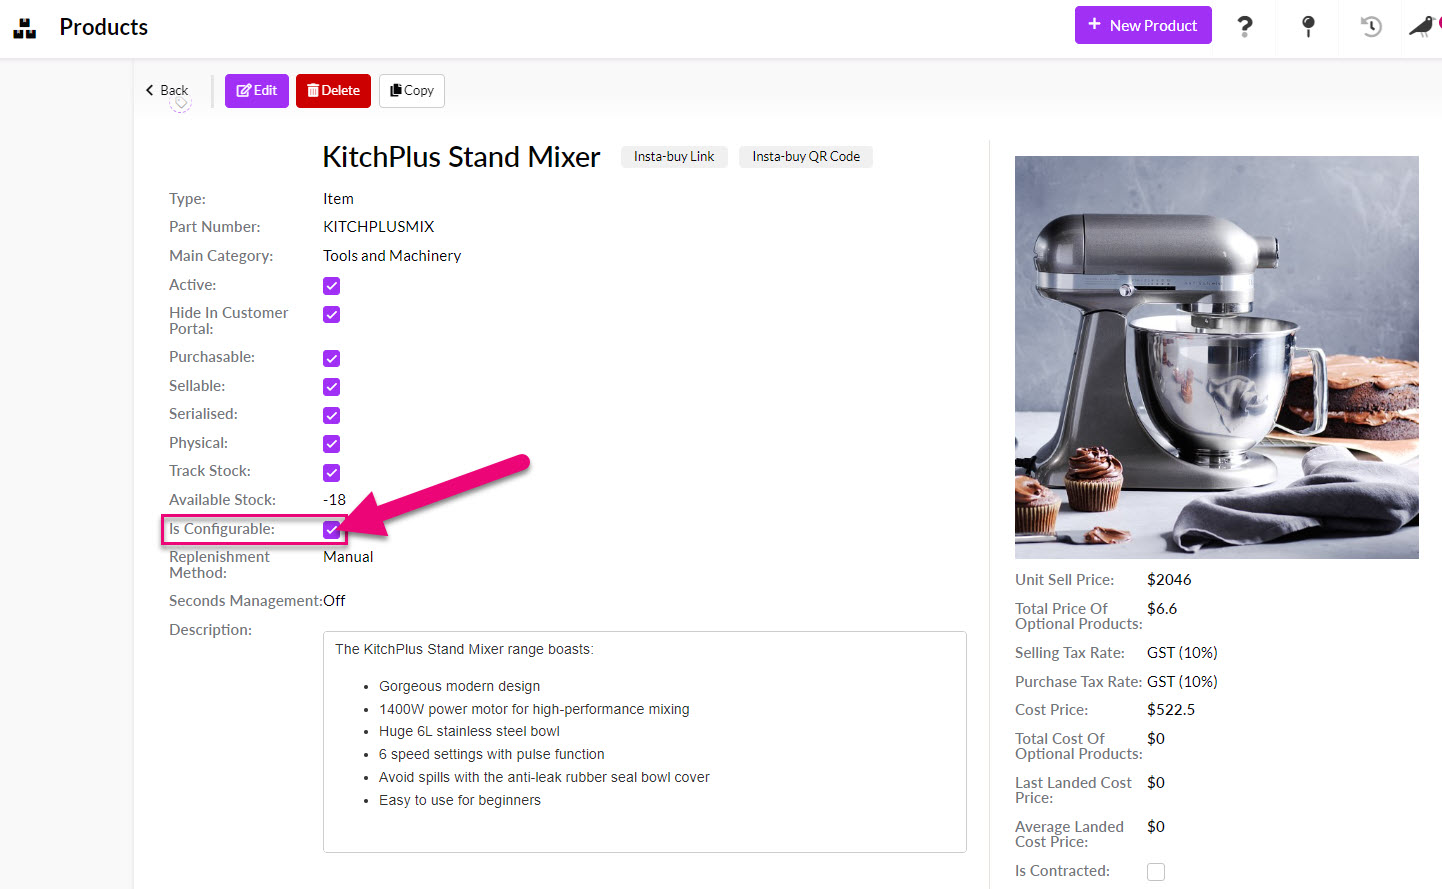Click the Unit Sell Price value $2046
1442x889 pixels.
[x=1169, y=580]
